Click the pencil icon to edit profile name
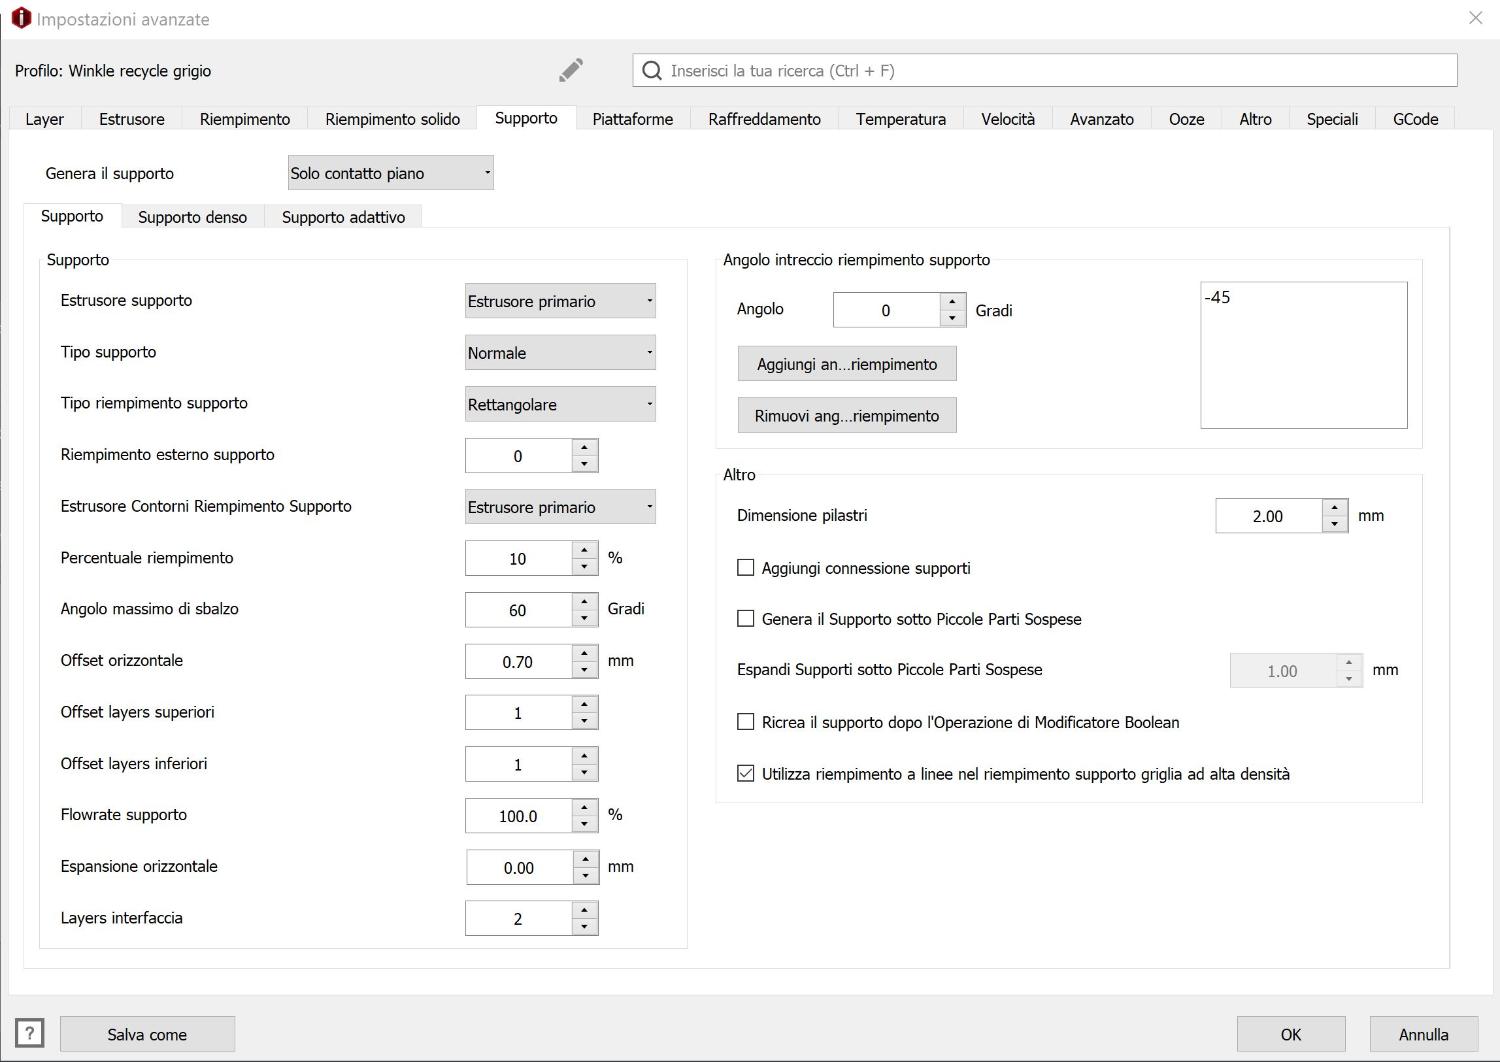Screen dimensions: 1500x1062 pyautogui.click(x=570, y=70)
